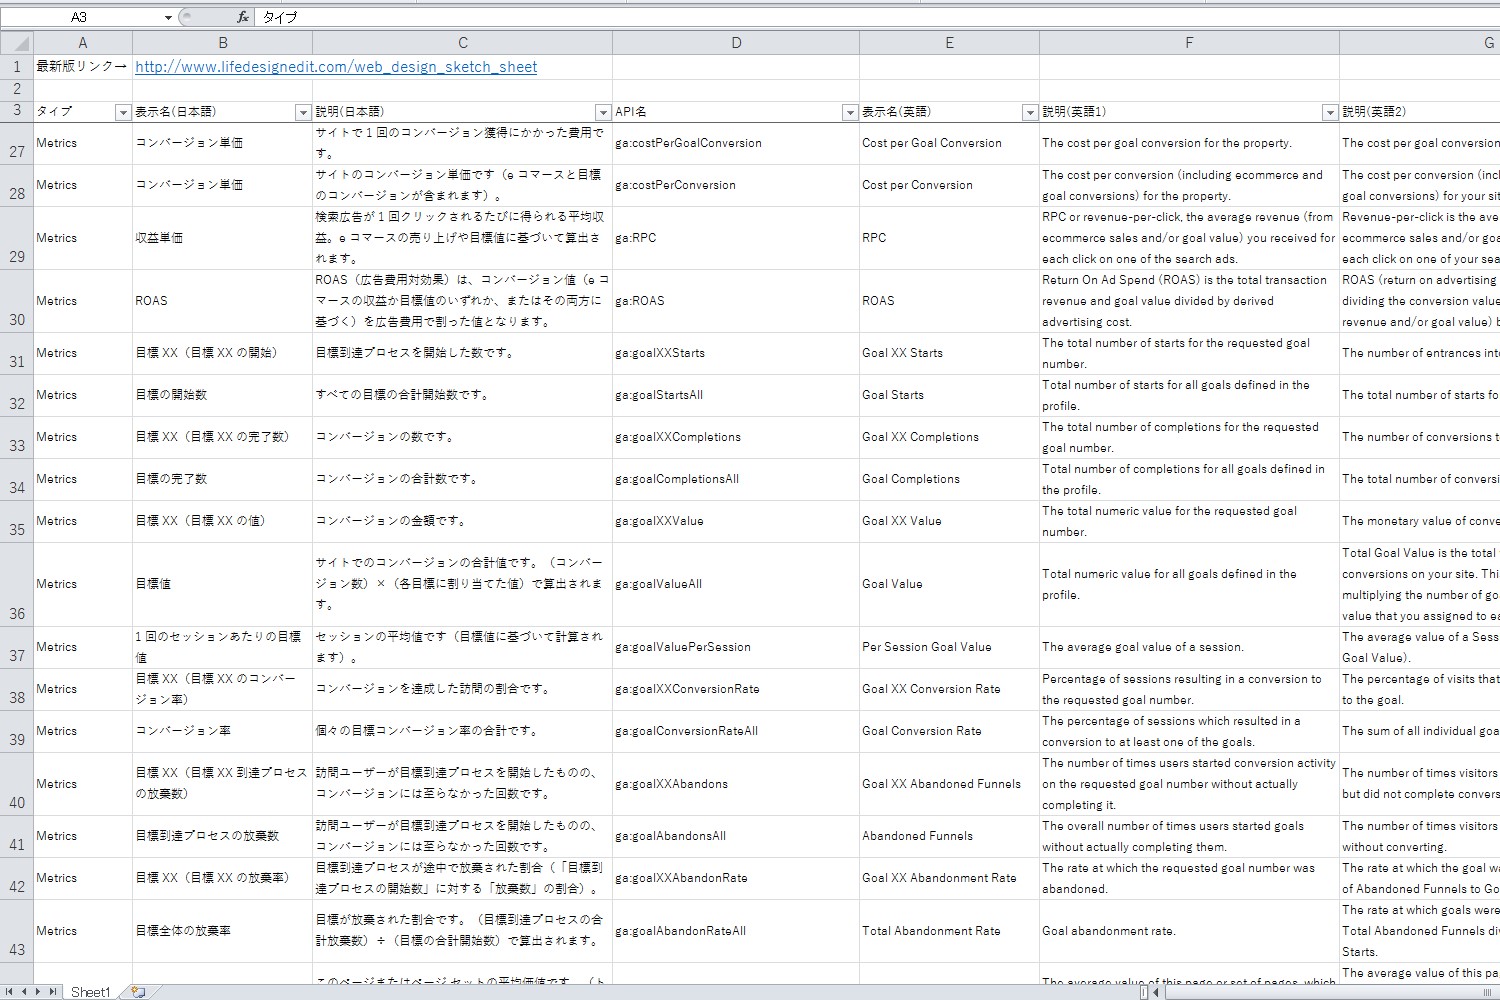The height and width of the screenshot is (1000, 1500).
Task: Select column D header
Action: tap(736, 43)
